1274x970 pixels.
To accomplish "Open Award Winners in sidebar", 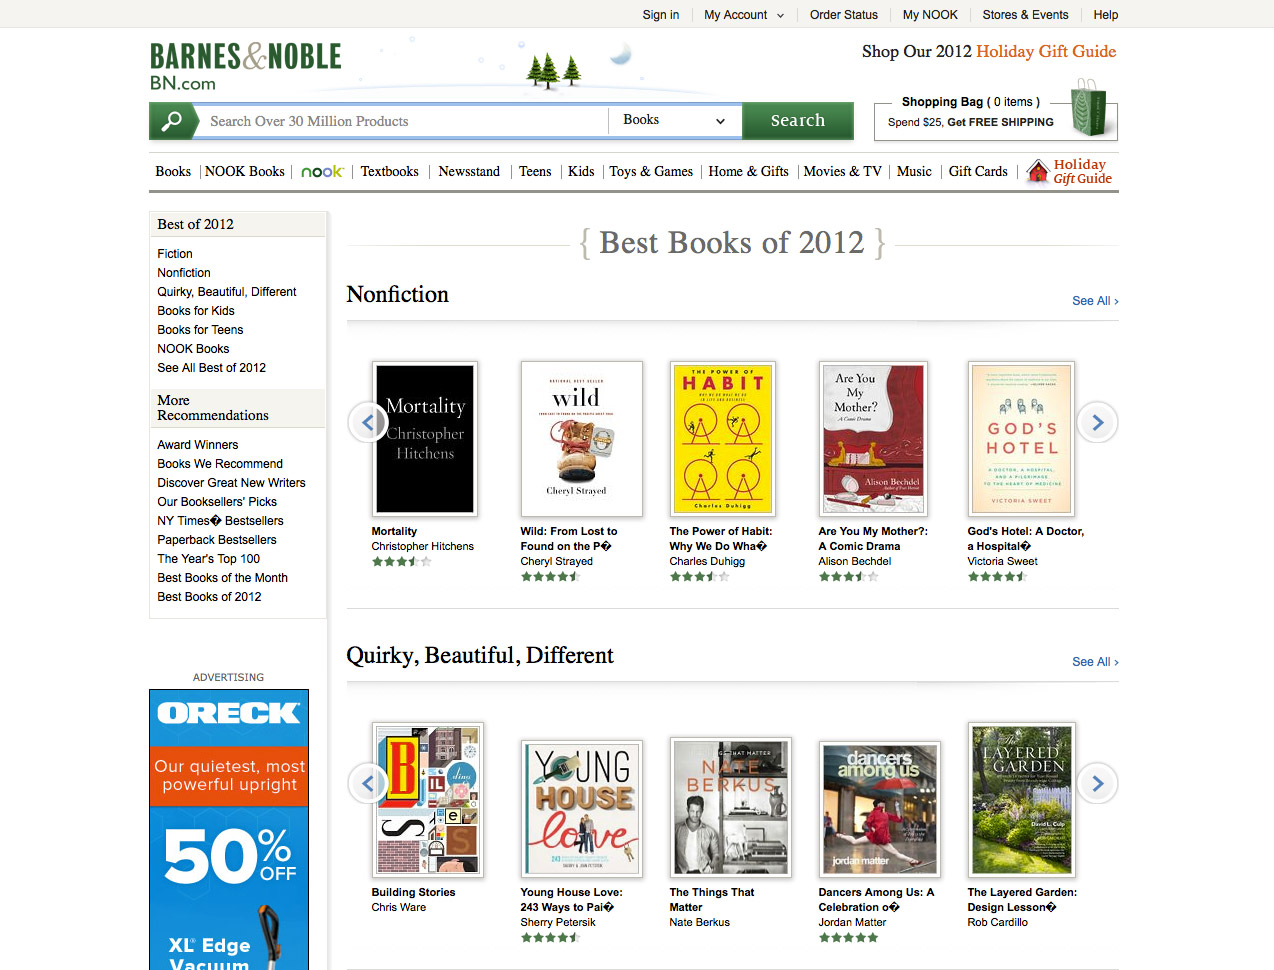I will 198,445.
